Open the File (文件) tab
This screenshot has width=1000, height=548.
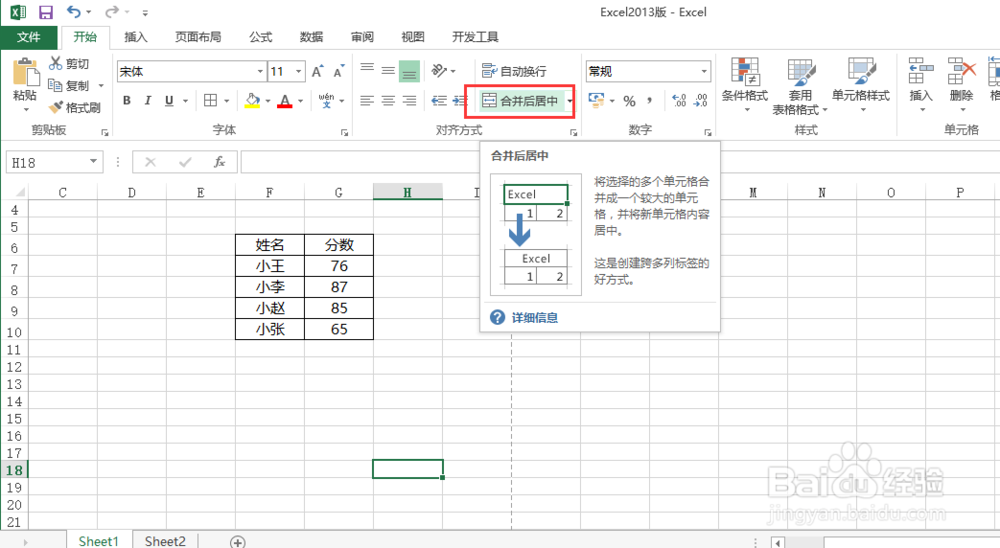pyautogui.click(x=29, y=37)
